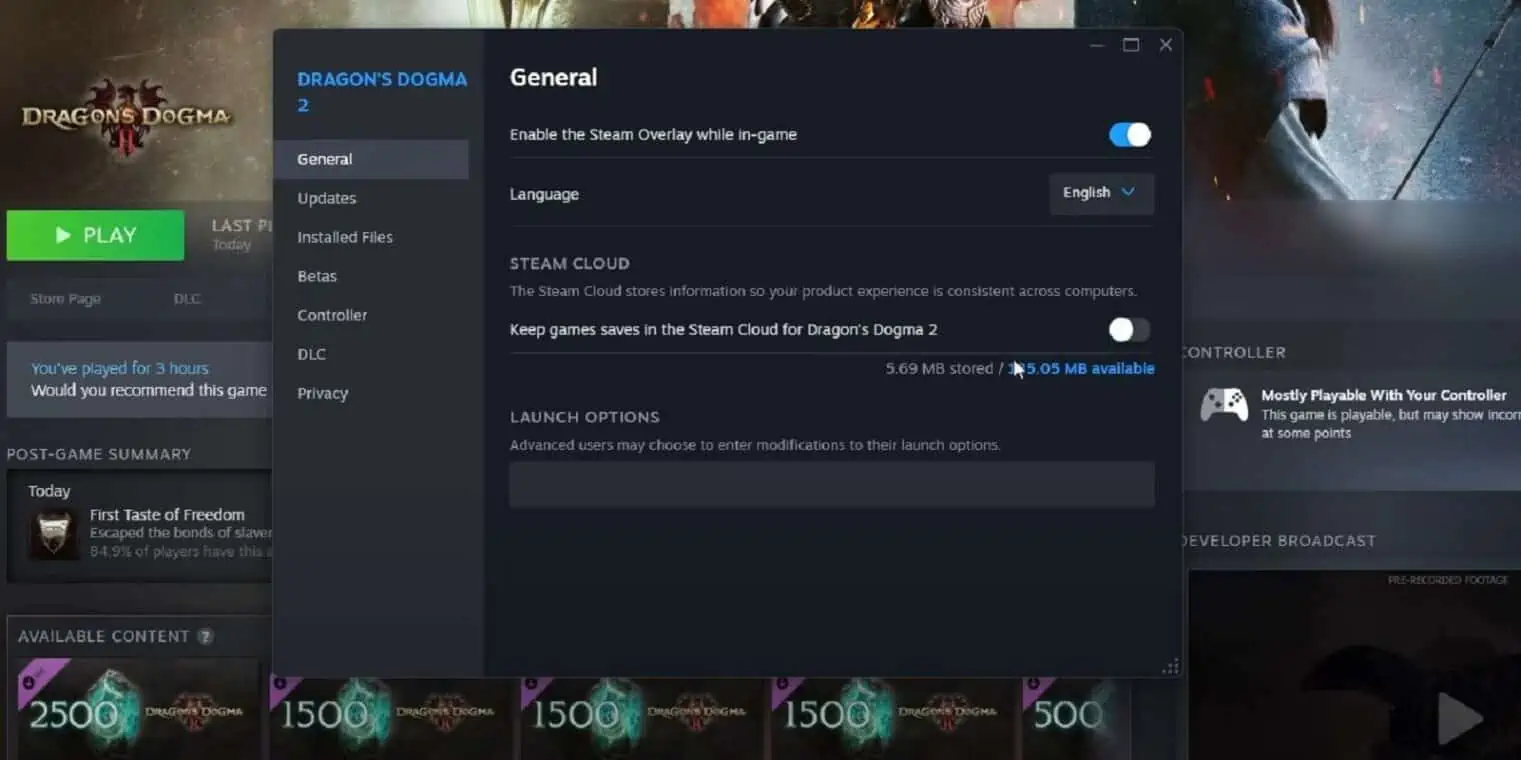Open the First Taste of Freedom achievement icon
The image size is (1521, 760).
coord(53,534)
